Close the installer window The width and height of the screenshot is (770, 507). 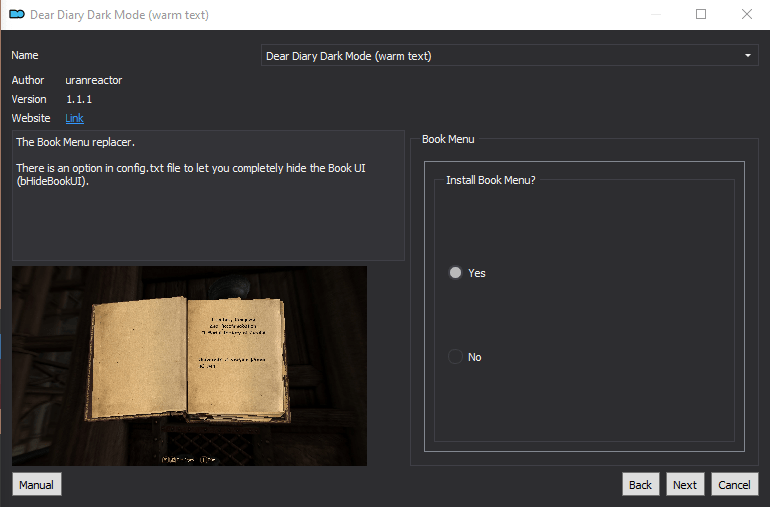(x=746, y=14)
